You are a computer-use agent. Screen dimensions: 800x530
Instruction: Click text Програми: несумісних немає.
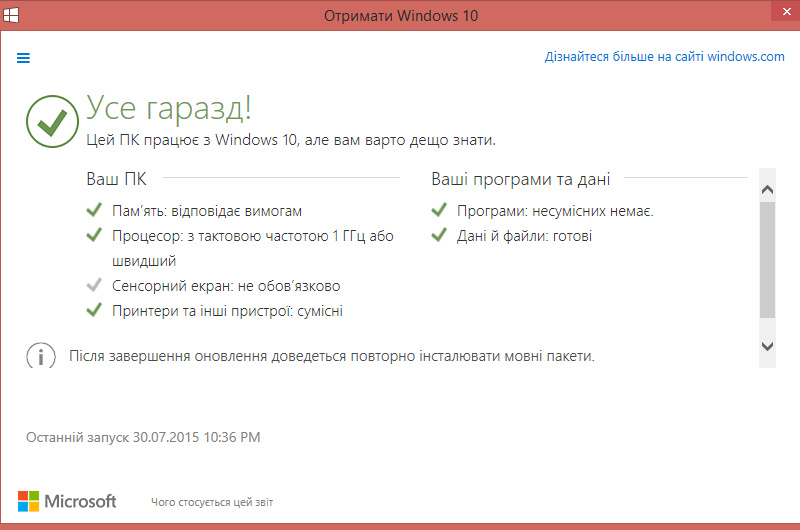(x=555, y=211)
